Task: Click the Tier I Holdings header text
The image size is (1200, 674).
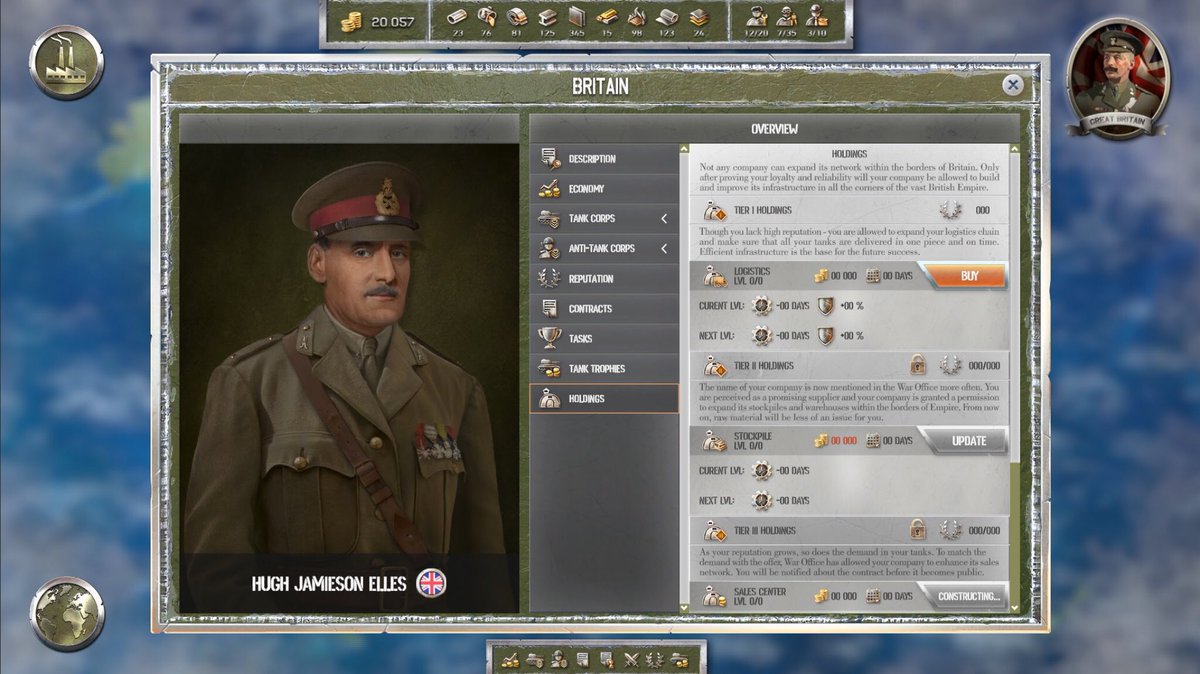Action: click(x=762, y=210)
